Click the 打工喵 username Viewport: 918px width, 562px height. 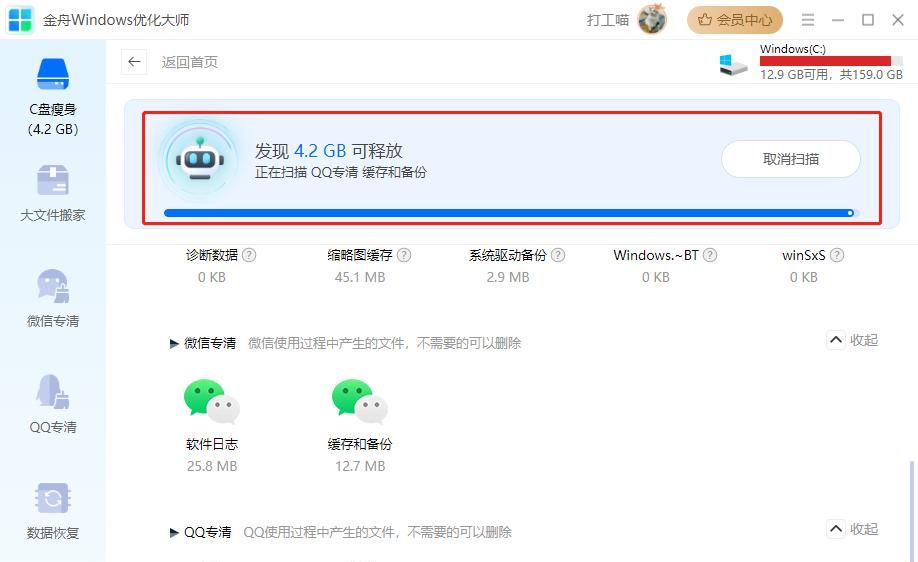tap(608, 20)
